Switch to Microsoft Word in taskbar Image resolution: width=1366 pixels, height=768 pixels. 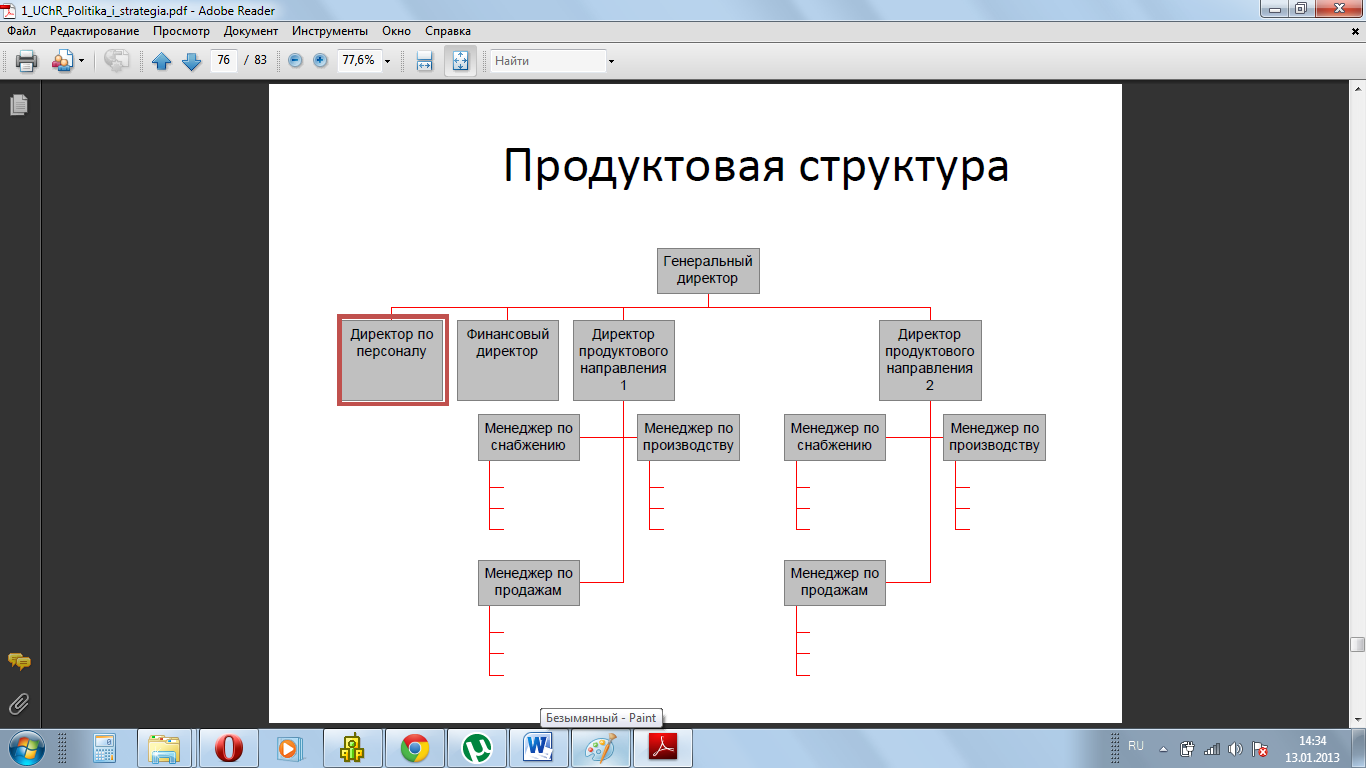(538, 748)
